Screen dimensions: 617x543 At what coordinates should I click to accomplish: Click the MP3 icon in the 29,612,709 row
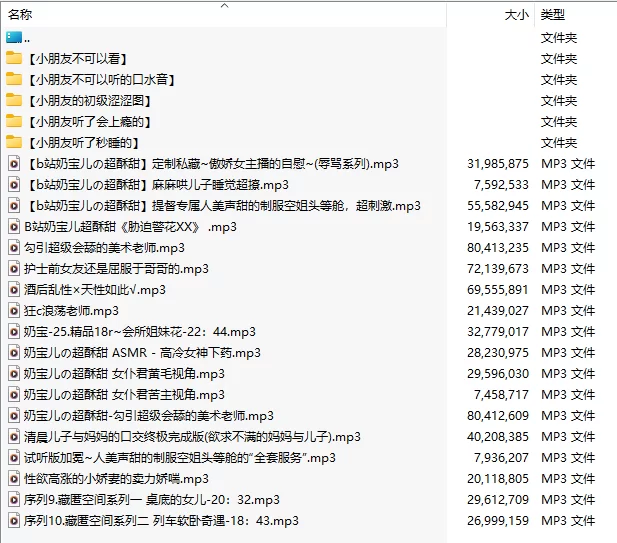[x=14, y=500]
